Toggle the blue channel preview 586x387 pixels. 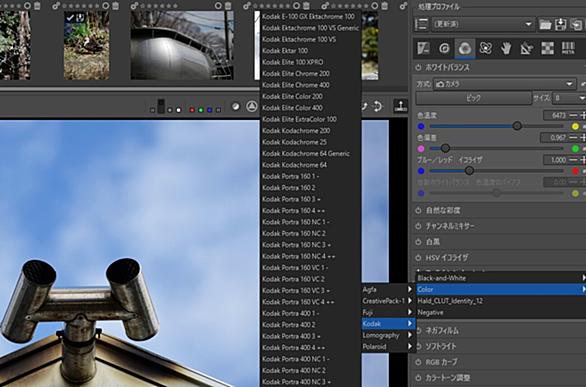tap(209, 110)
